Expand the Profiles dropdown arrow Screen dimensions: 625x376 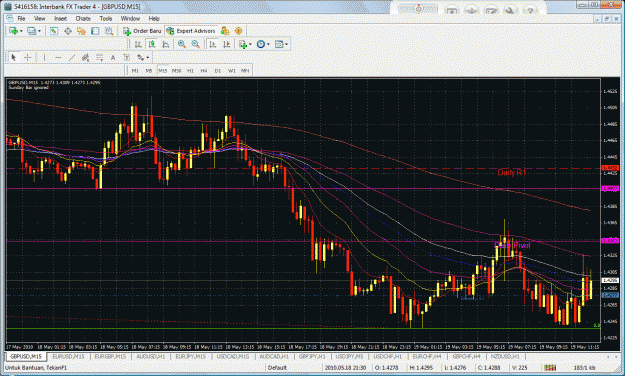[39, 31]
